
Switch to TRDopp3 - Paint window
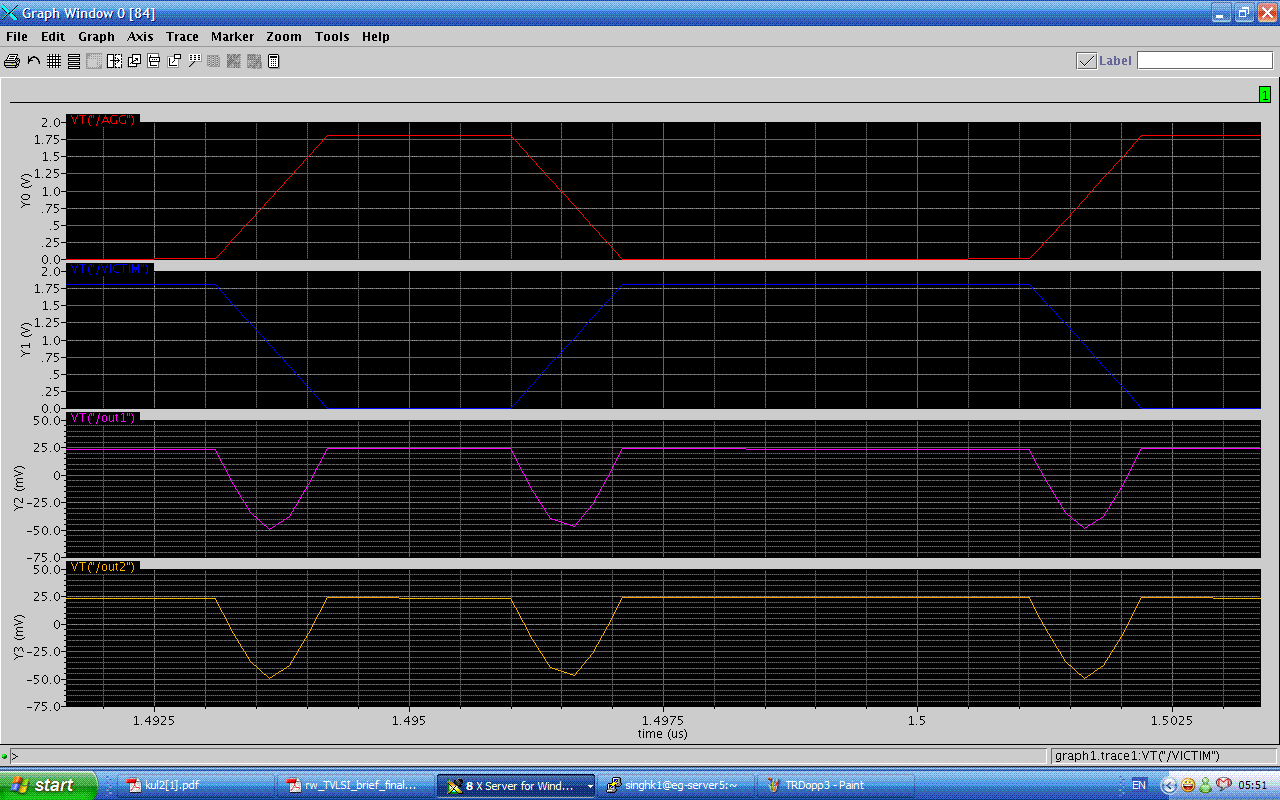(836, 786)
